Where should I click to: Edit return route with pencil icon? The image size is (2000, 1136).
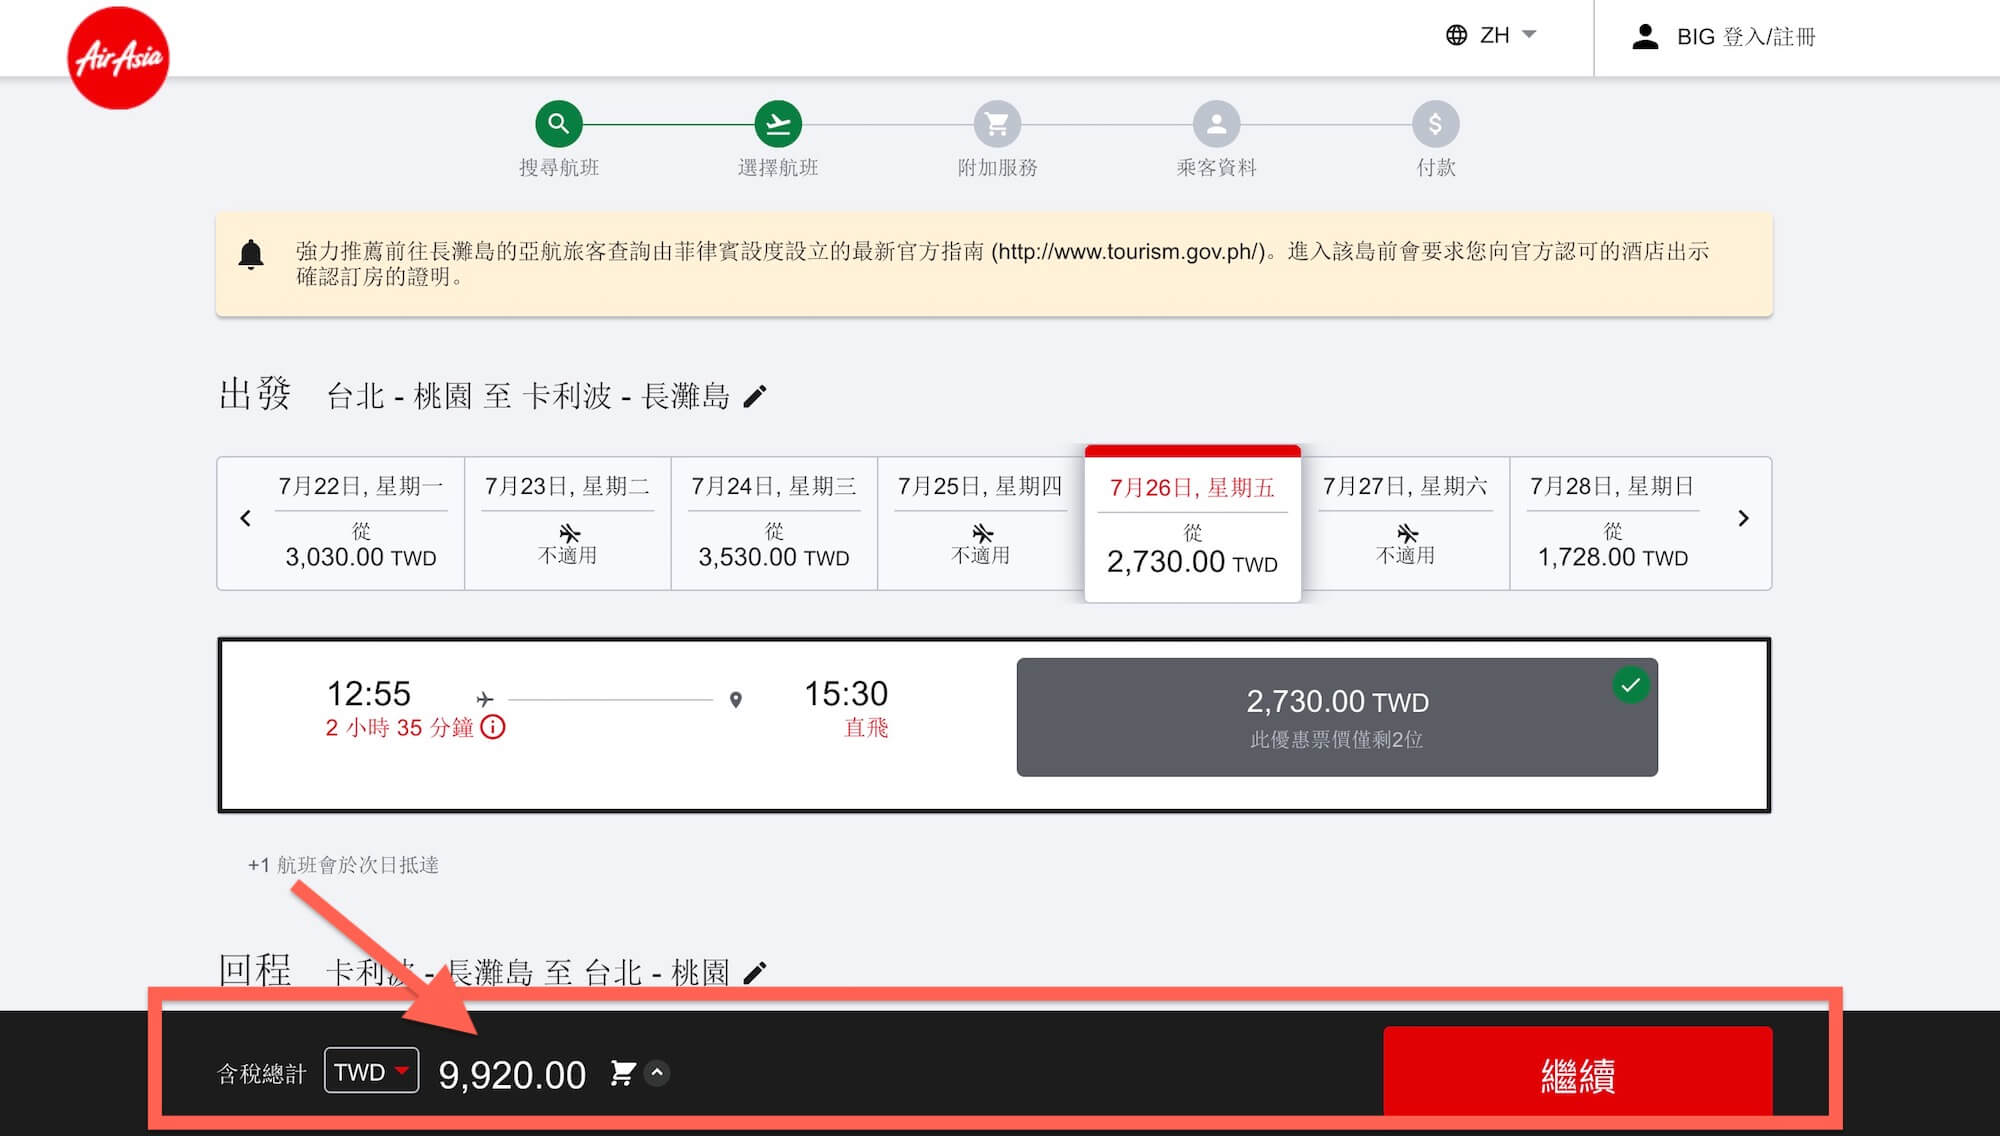(755, 972)
